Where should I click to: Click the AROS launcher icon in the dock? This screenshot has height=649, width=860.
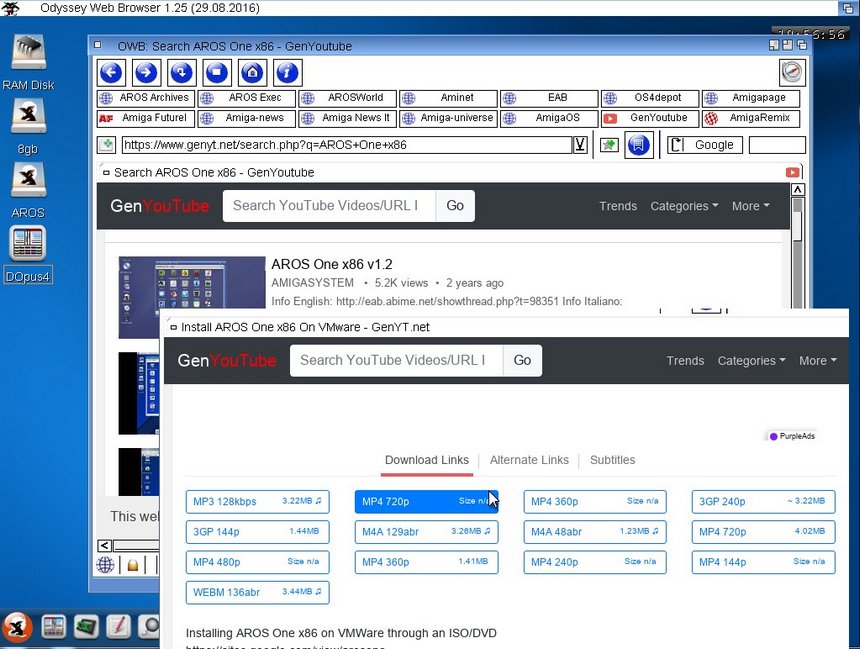coord(17,627)
